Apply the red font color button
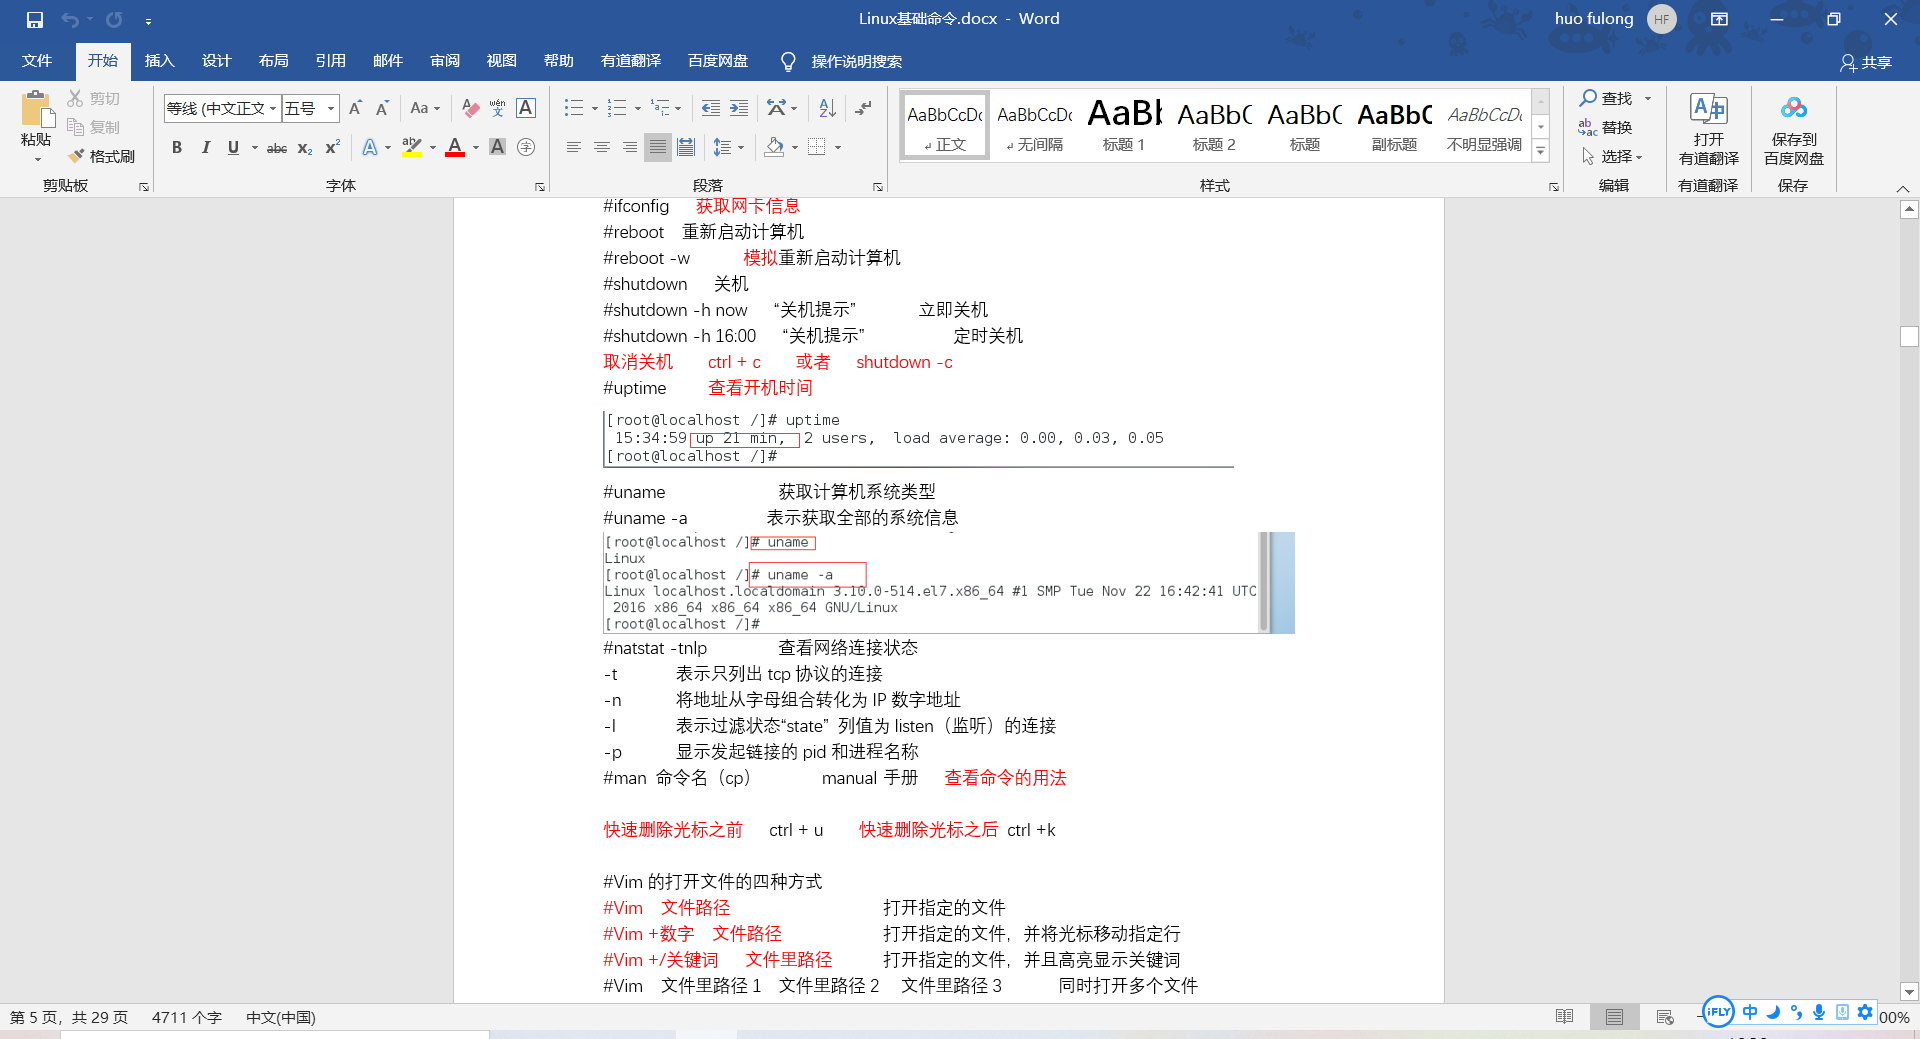This screenshot has width=1920, height=1039. 455,147
